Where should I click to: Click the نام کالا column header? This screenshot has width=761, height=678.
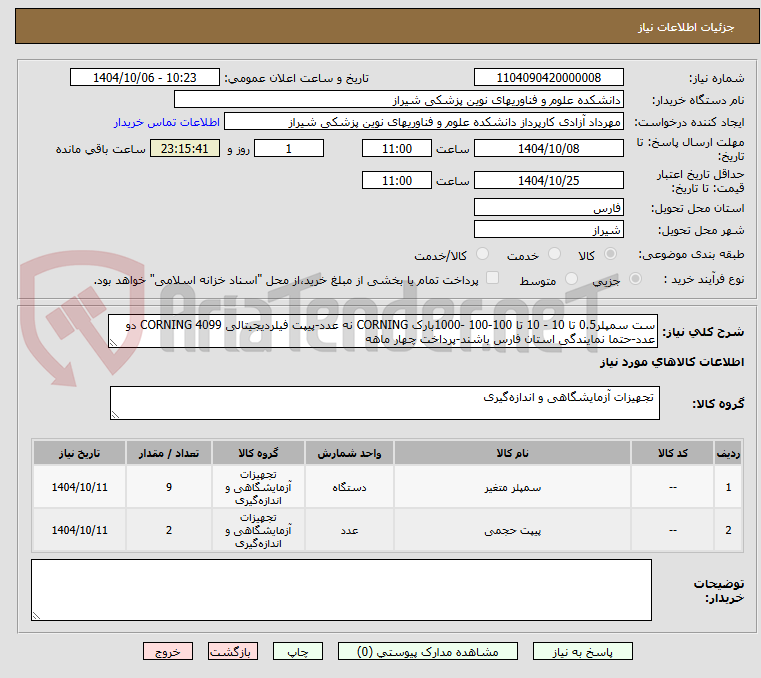coord(512,453)
